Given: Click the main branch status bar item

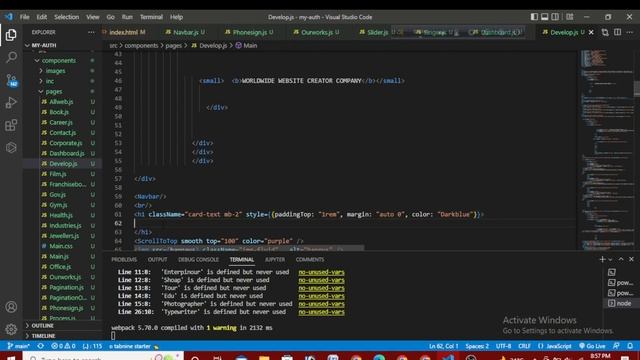Looking at the screenshot, I should pos(19,346).
